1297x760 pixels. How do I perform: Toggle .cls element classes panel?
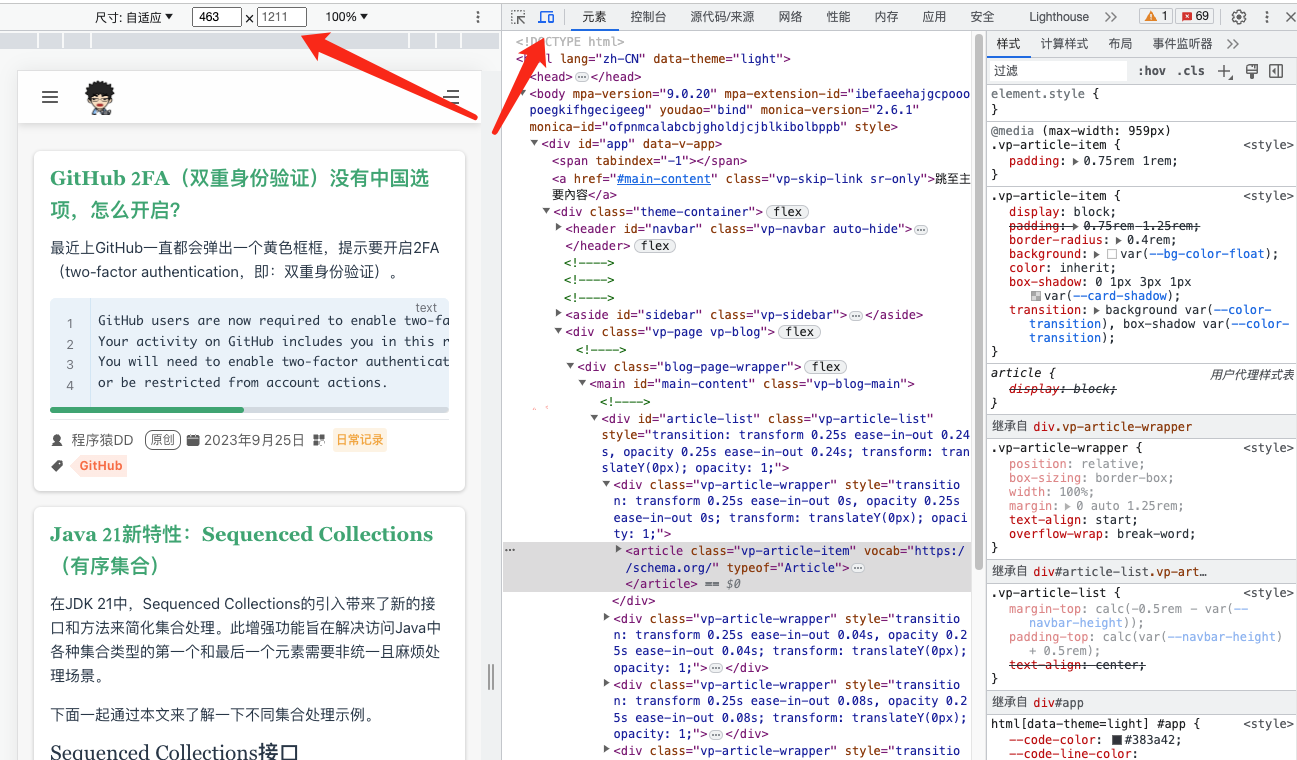(1191, 71)
